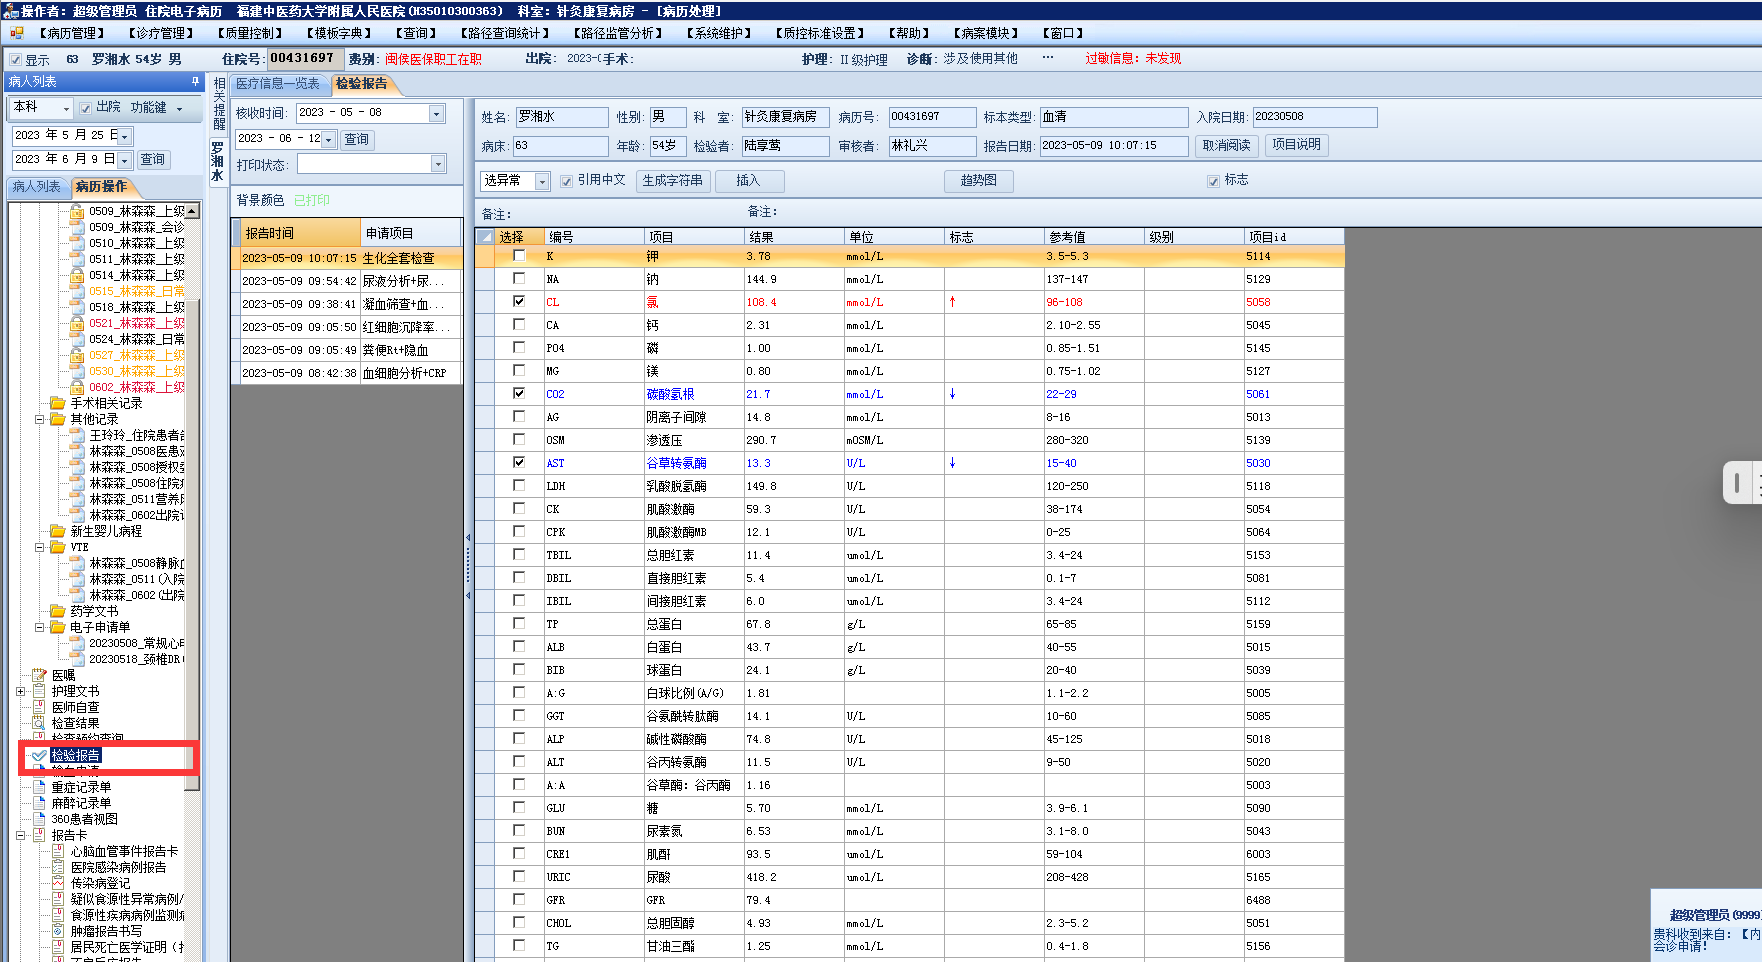
Task: Click the lock icon beside 0521_林森森
Action: pyautogui.click(x=77, y=323)
